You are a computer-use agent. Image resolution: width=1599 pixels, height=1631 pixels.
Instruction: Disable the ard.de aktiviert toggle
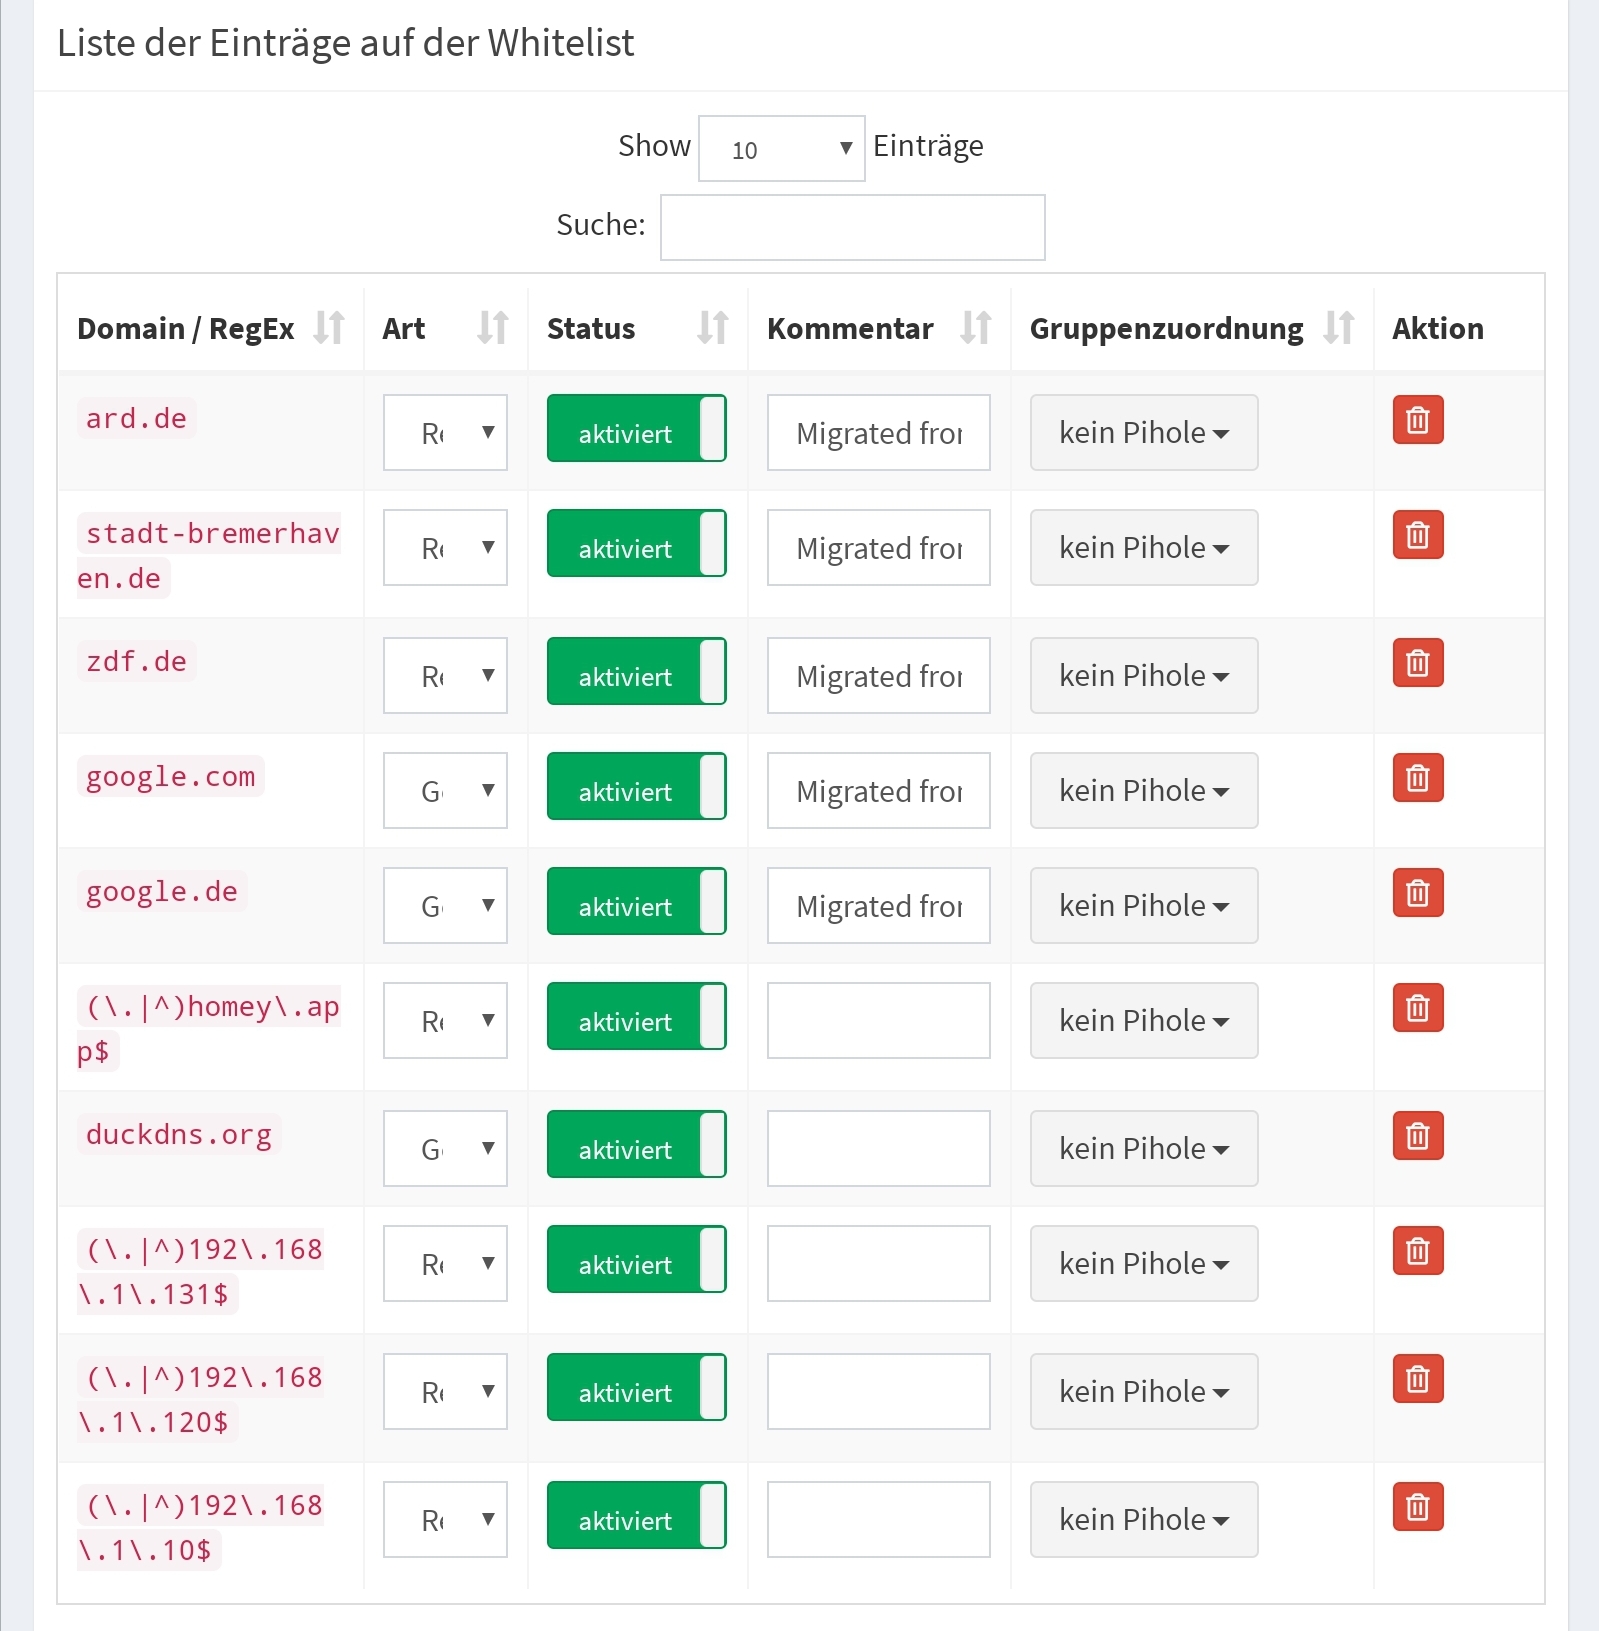pyautogui.click(x=636, y=429)
